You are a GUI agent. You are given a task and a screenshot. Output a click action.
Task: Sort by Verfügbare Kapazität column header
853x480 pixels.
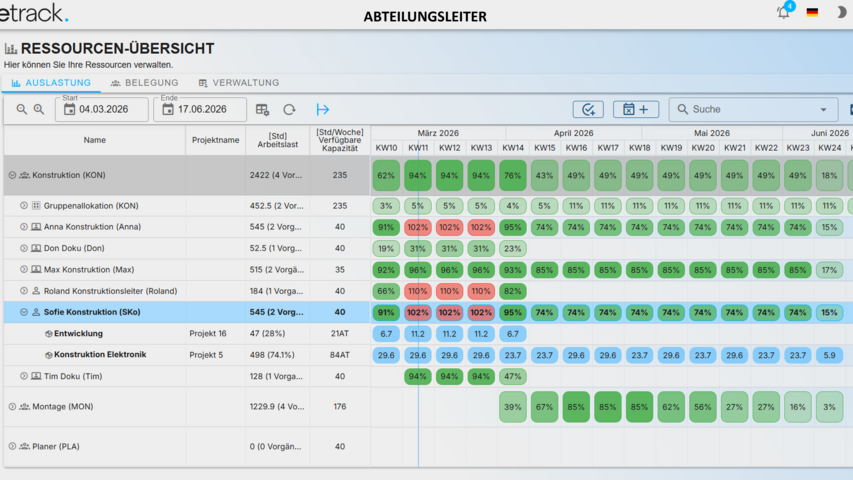(340, 140)
